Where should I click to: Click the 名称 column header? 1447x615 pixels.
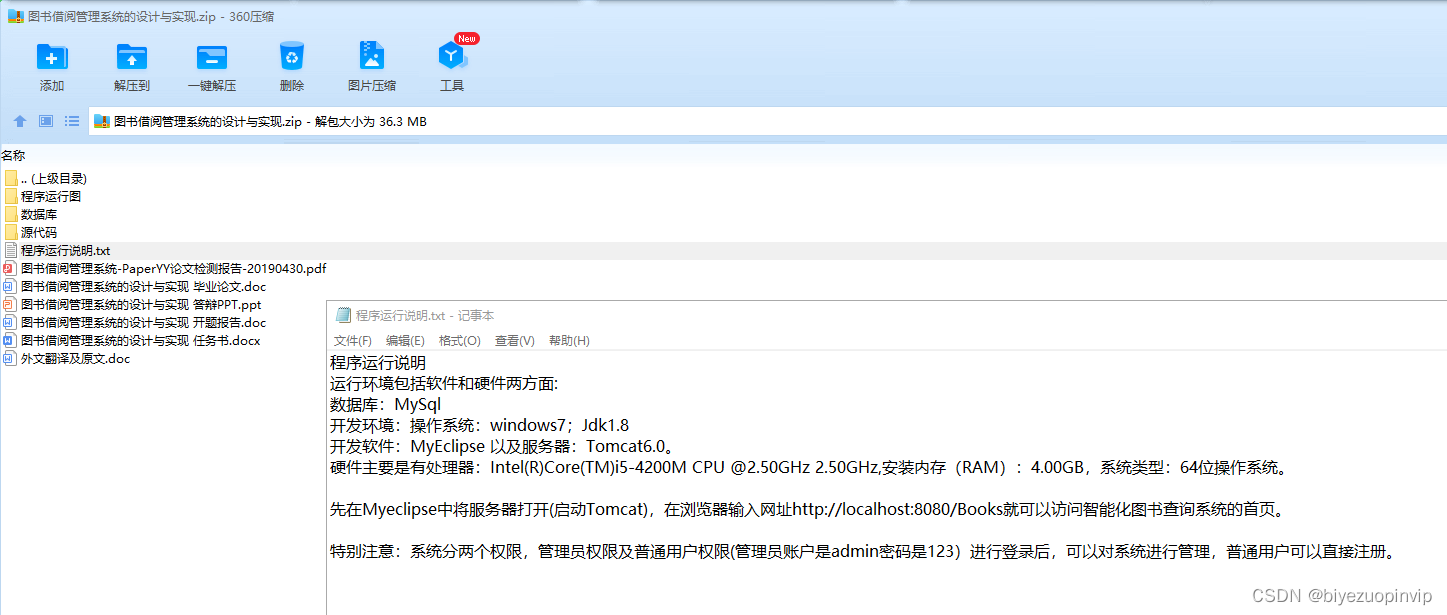13,155
